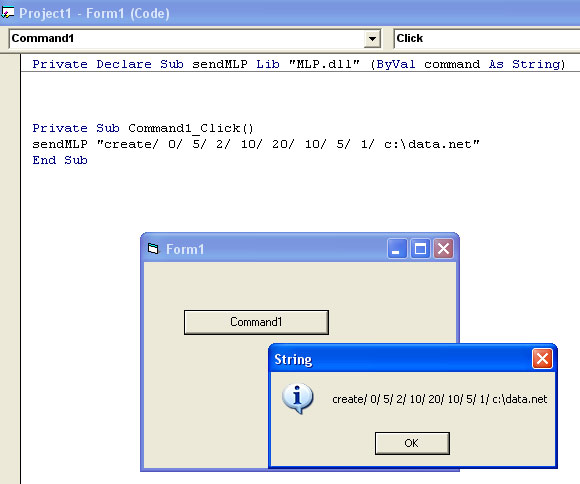
Task: Expand the Command1 object dropdown arrow
Action: click(372, 38)
